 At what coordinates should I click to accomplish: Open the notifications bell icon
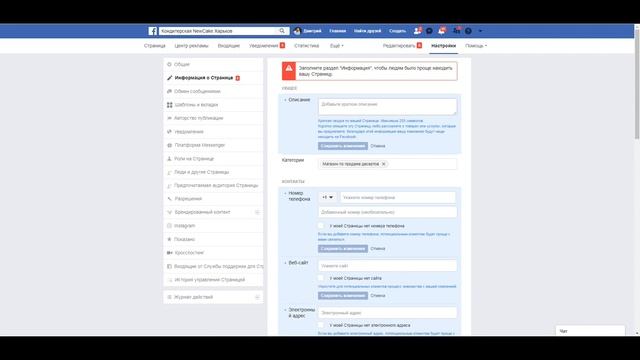click(x=442, y=31)
